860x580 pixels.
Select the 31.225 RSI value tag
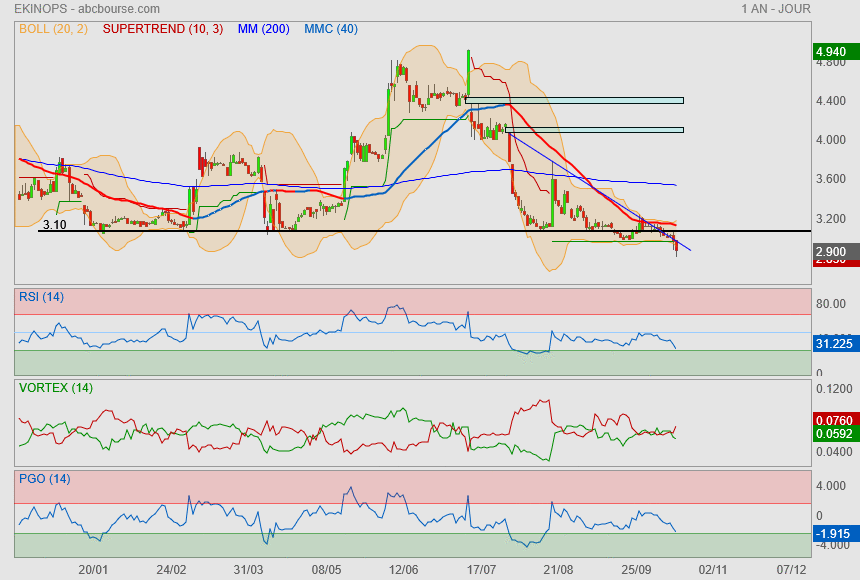(833, 343)
